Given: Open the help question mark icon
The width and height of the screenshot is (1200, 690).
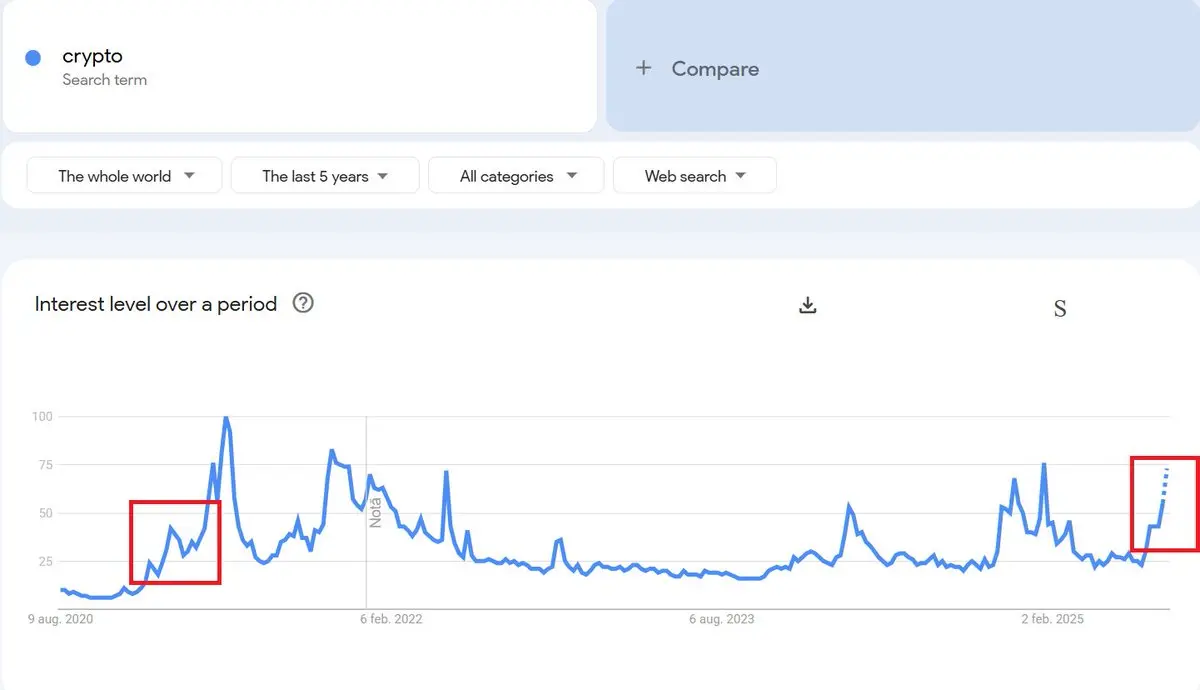Looking at the screenshot, I should 303,303.
